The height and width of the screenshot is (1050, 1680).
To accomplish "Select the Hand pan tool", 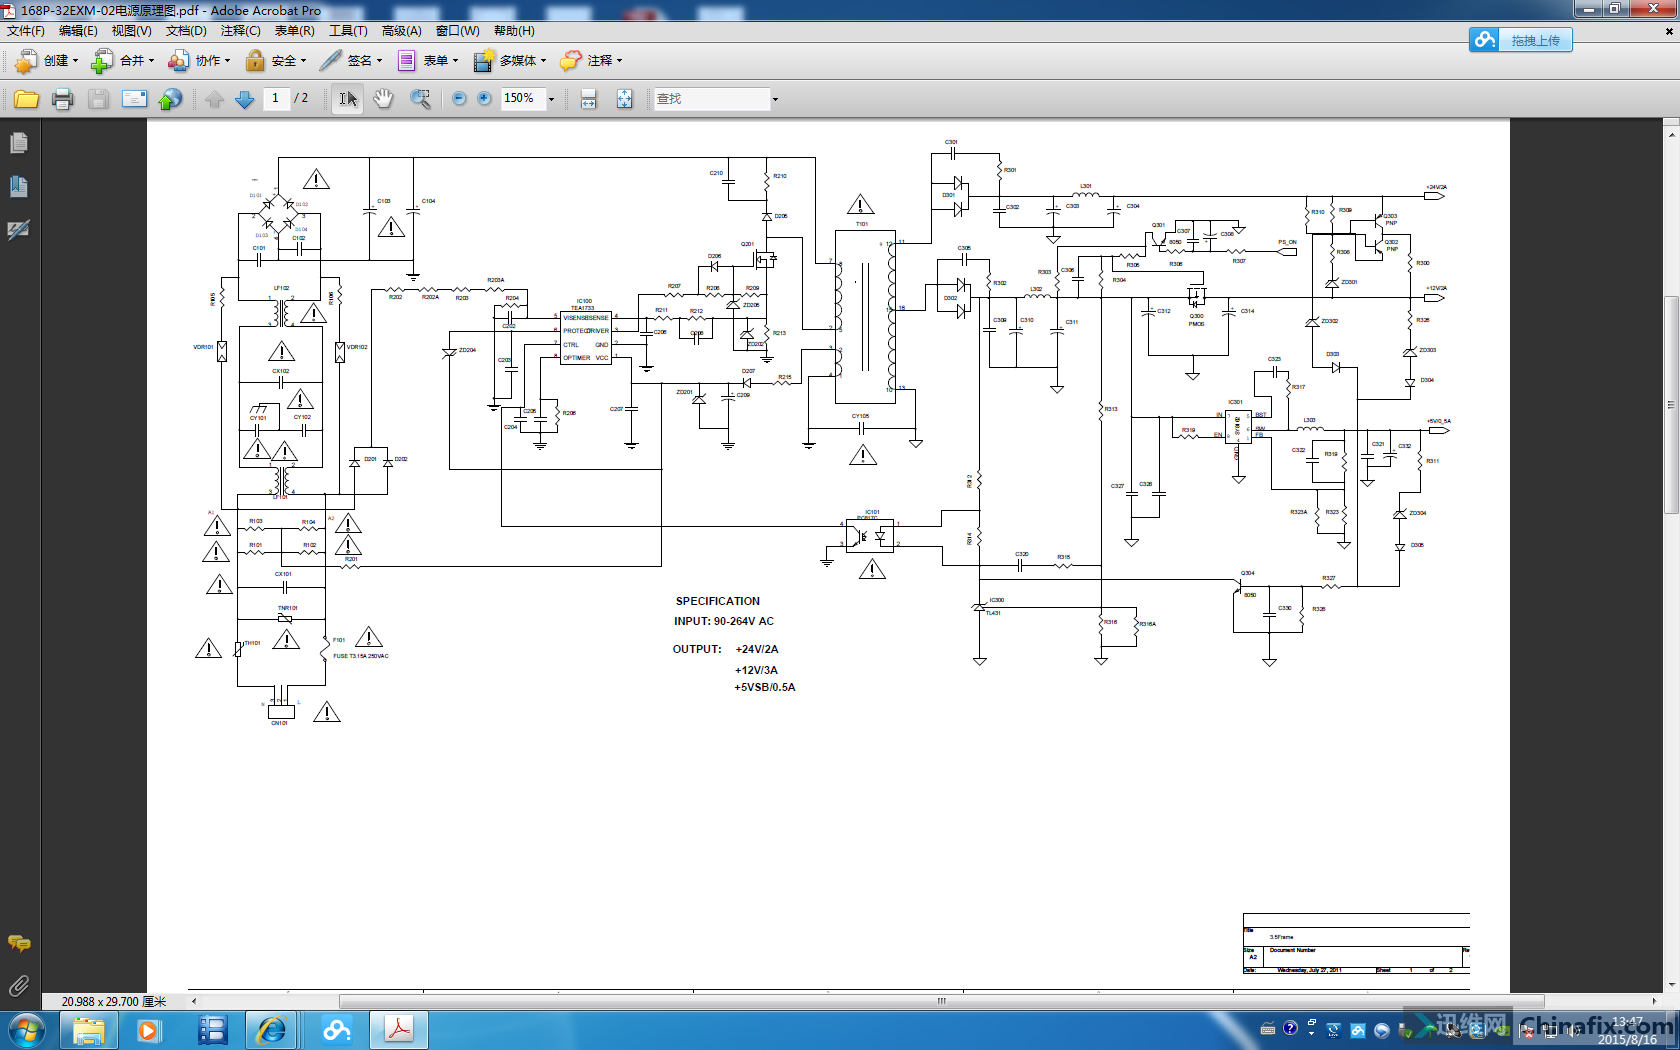I will tap(383, 99).
